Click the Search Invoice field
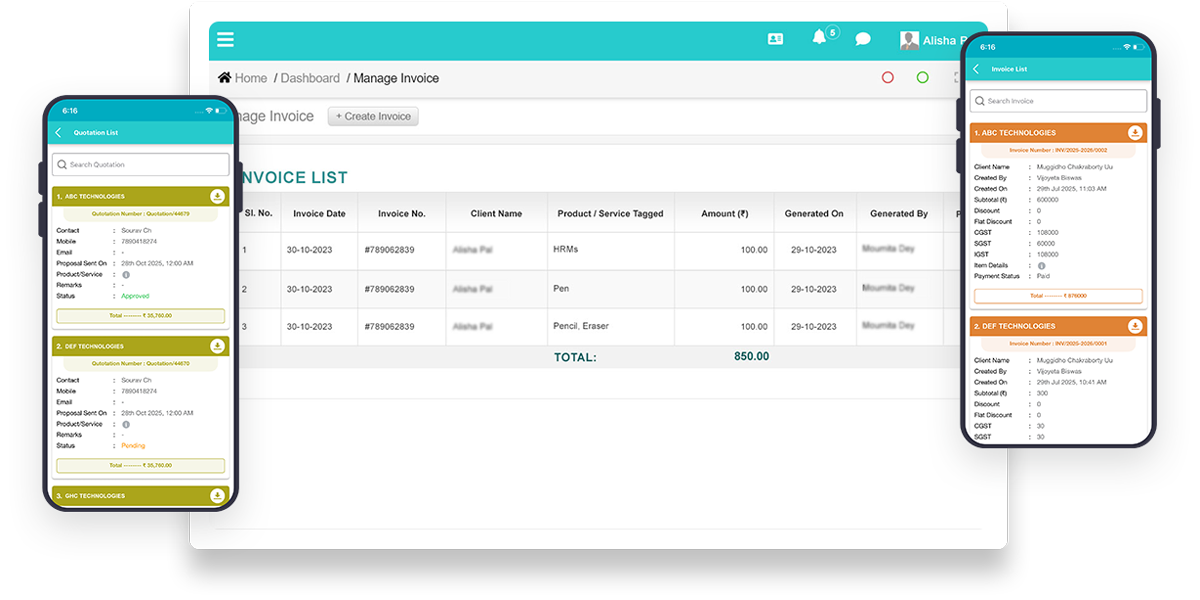The image size is (1200, 600). 1058,101
